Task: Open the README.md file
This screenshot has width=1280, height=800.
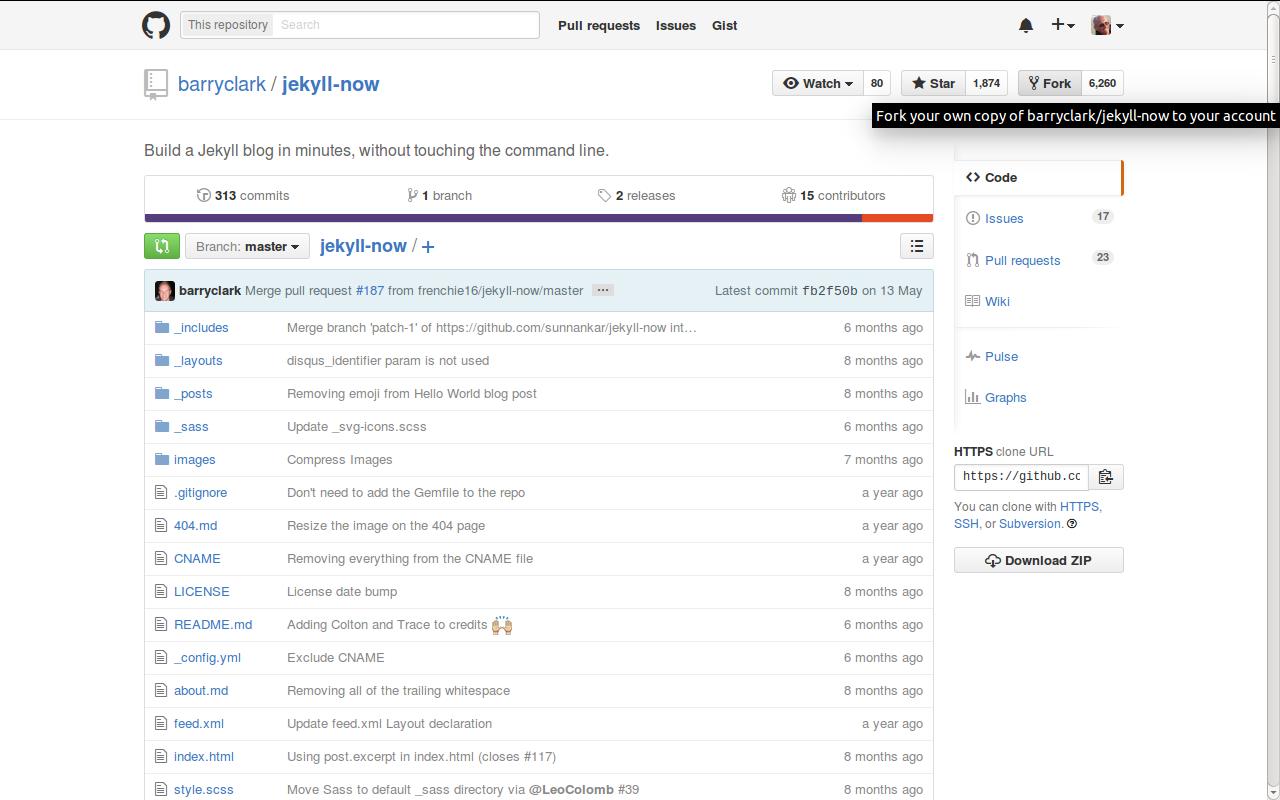Action: tap(213, 624)
